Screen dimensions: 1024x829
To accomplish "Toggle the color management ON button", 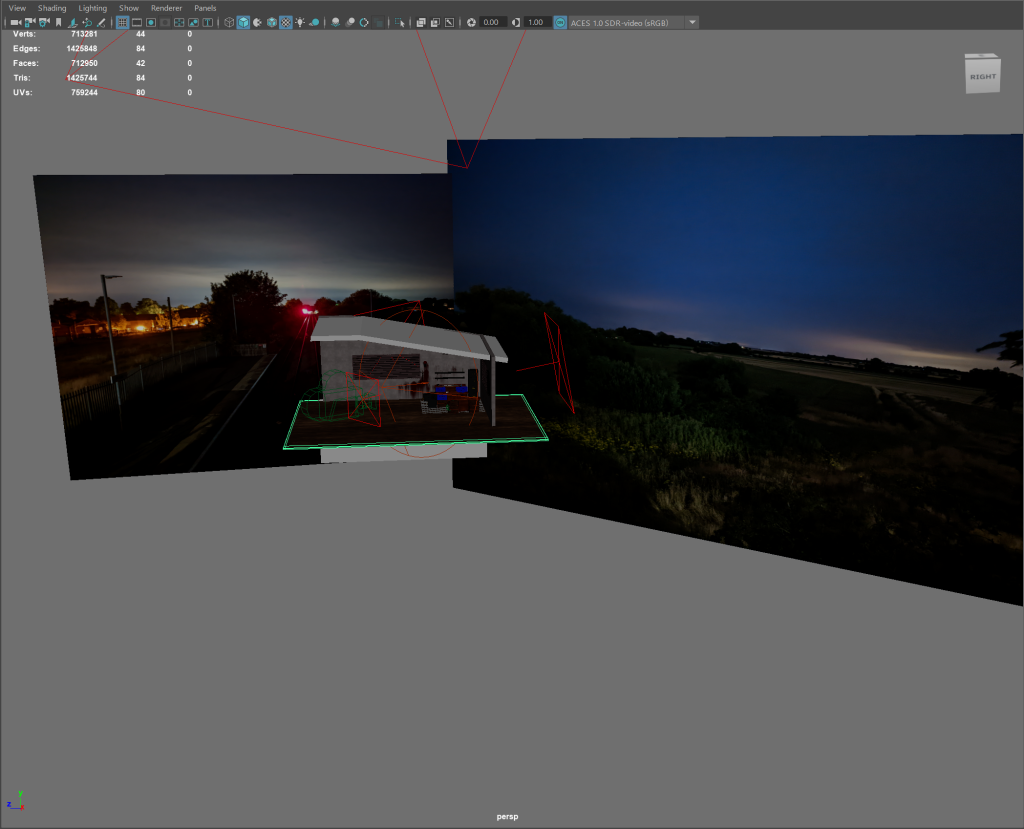I will [560, 22].
